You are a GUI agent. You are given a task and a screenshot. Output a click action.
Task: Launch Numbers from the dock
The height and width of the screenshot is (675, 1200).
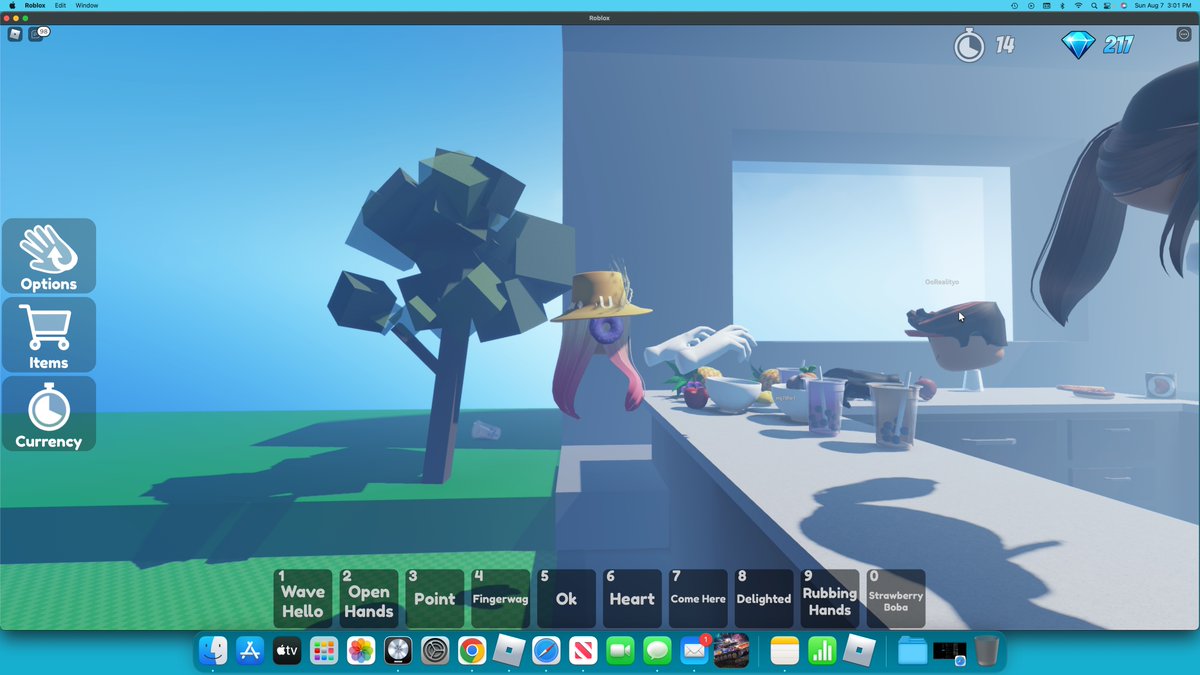point(822,651)
